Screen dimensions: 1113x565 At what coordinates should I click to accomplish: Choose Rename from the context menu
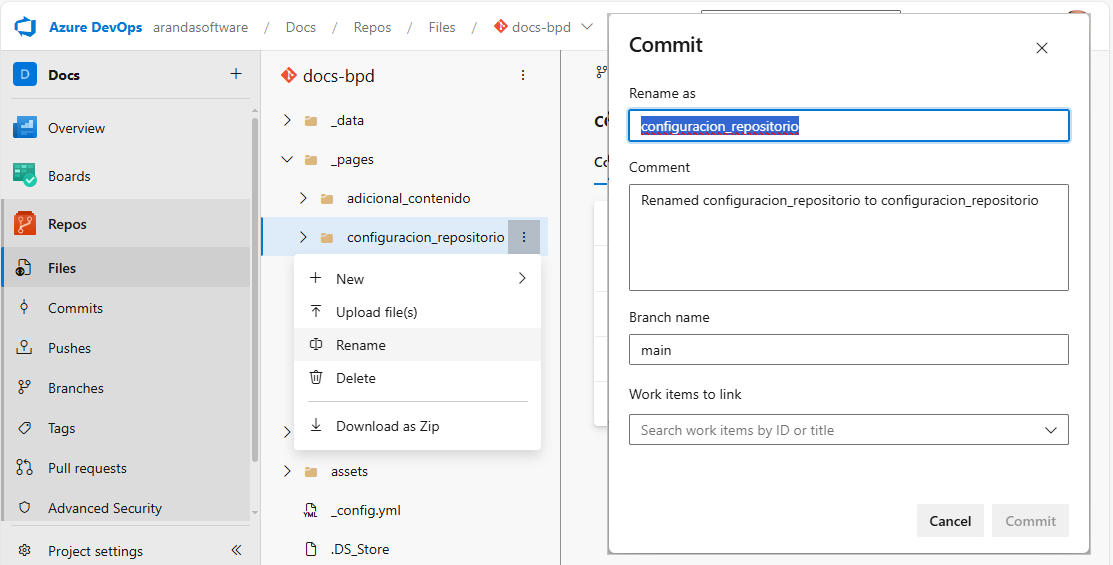tap(360, 345)
